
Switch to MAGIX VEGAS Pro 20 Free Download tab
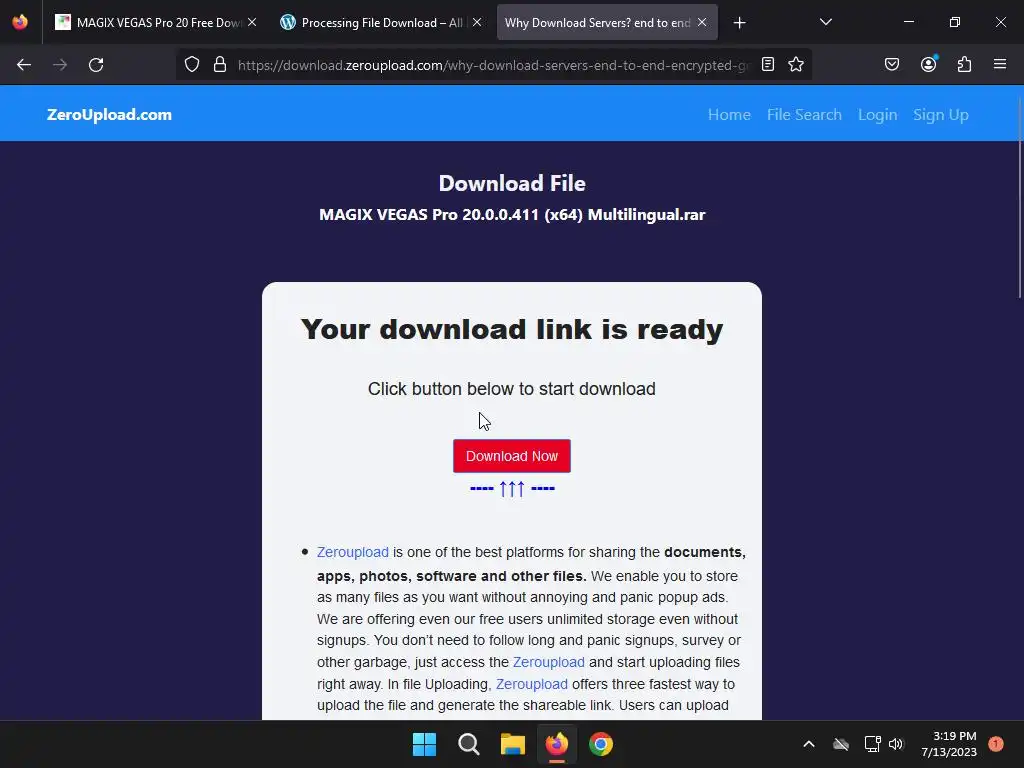(155, 23)
